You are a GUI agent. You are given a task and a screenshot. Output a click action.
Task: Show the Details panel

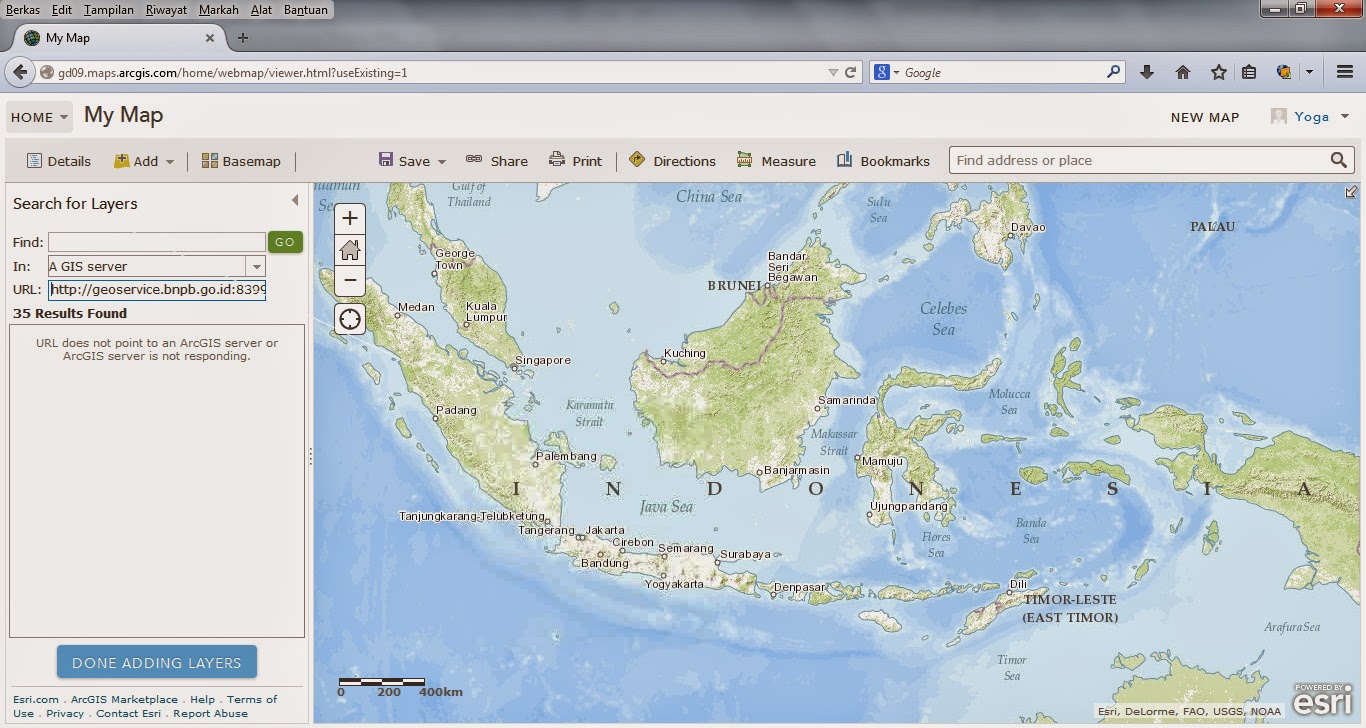pos(57,160)
